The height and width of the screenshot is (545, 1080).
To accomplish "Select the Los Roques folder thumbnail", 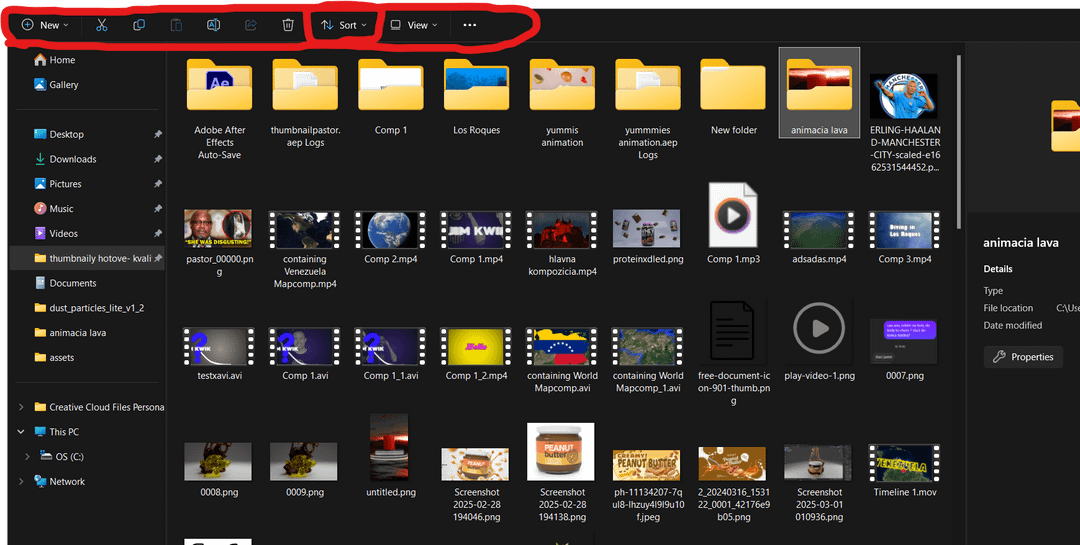I will 477,85.
